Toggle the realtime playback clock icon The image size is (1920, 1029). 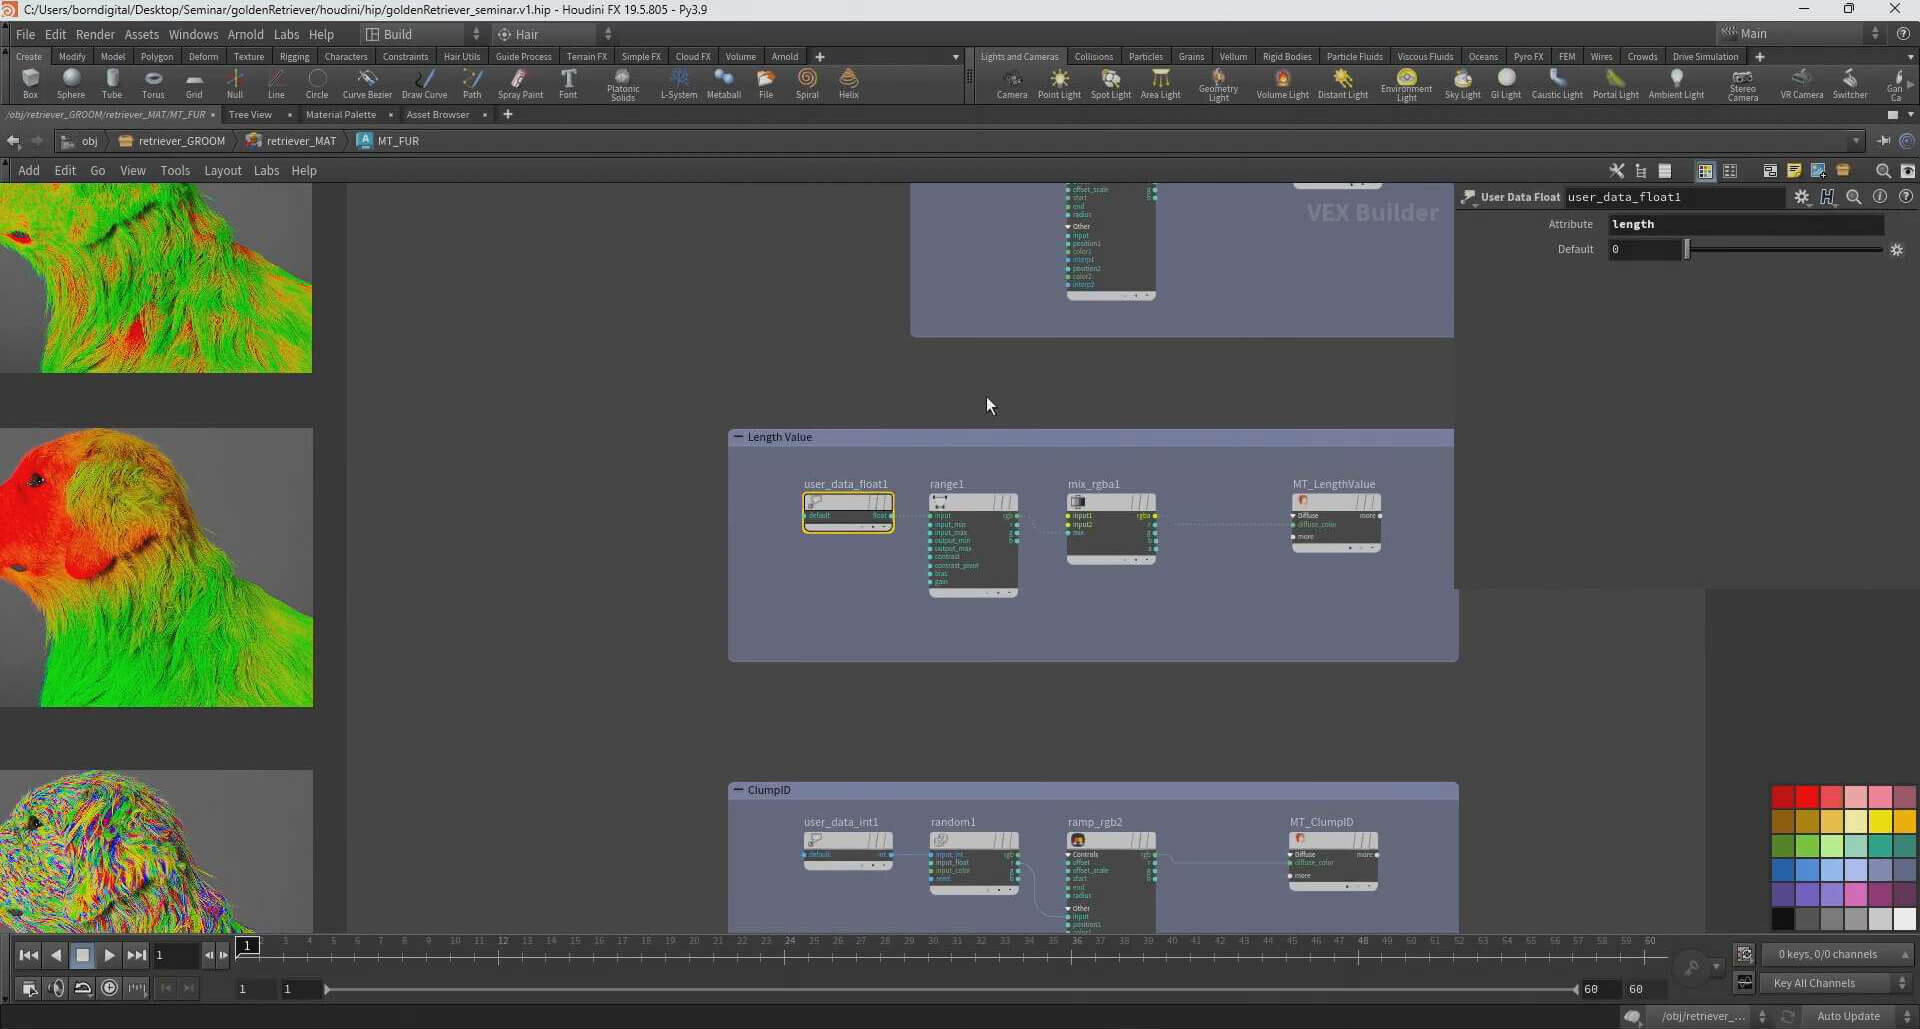(x=110, y=988)
